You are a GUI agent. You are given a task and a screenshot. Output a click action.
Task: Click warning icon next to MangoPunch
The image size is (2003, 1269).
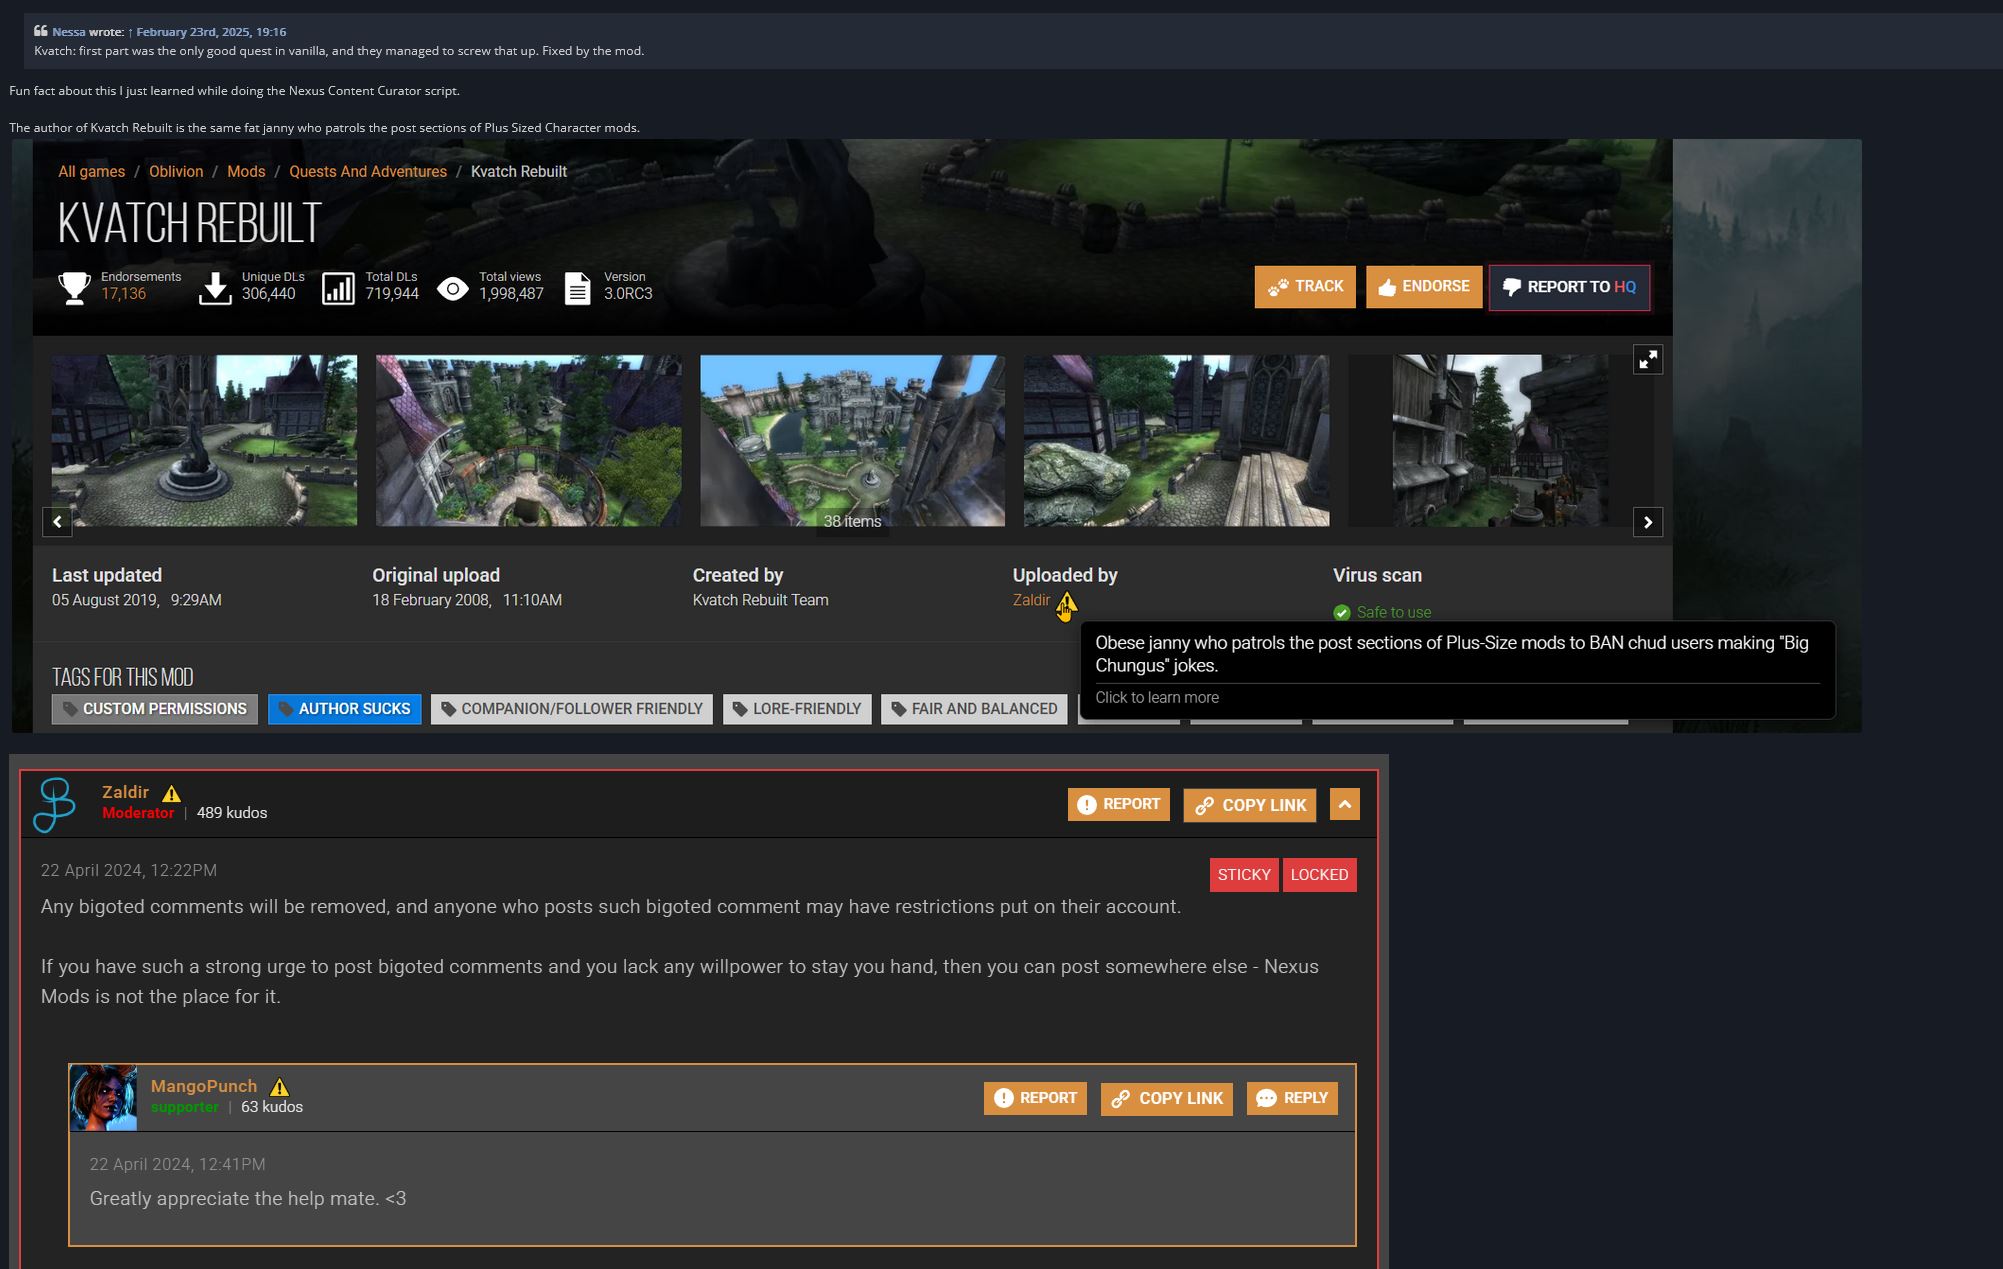point(279,1087)
